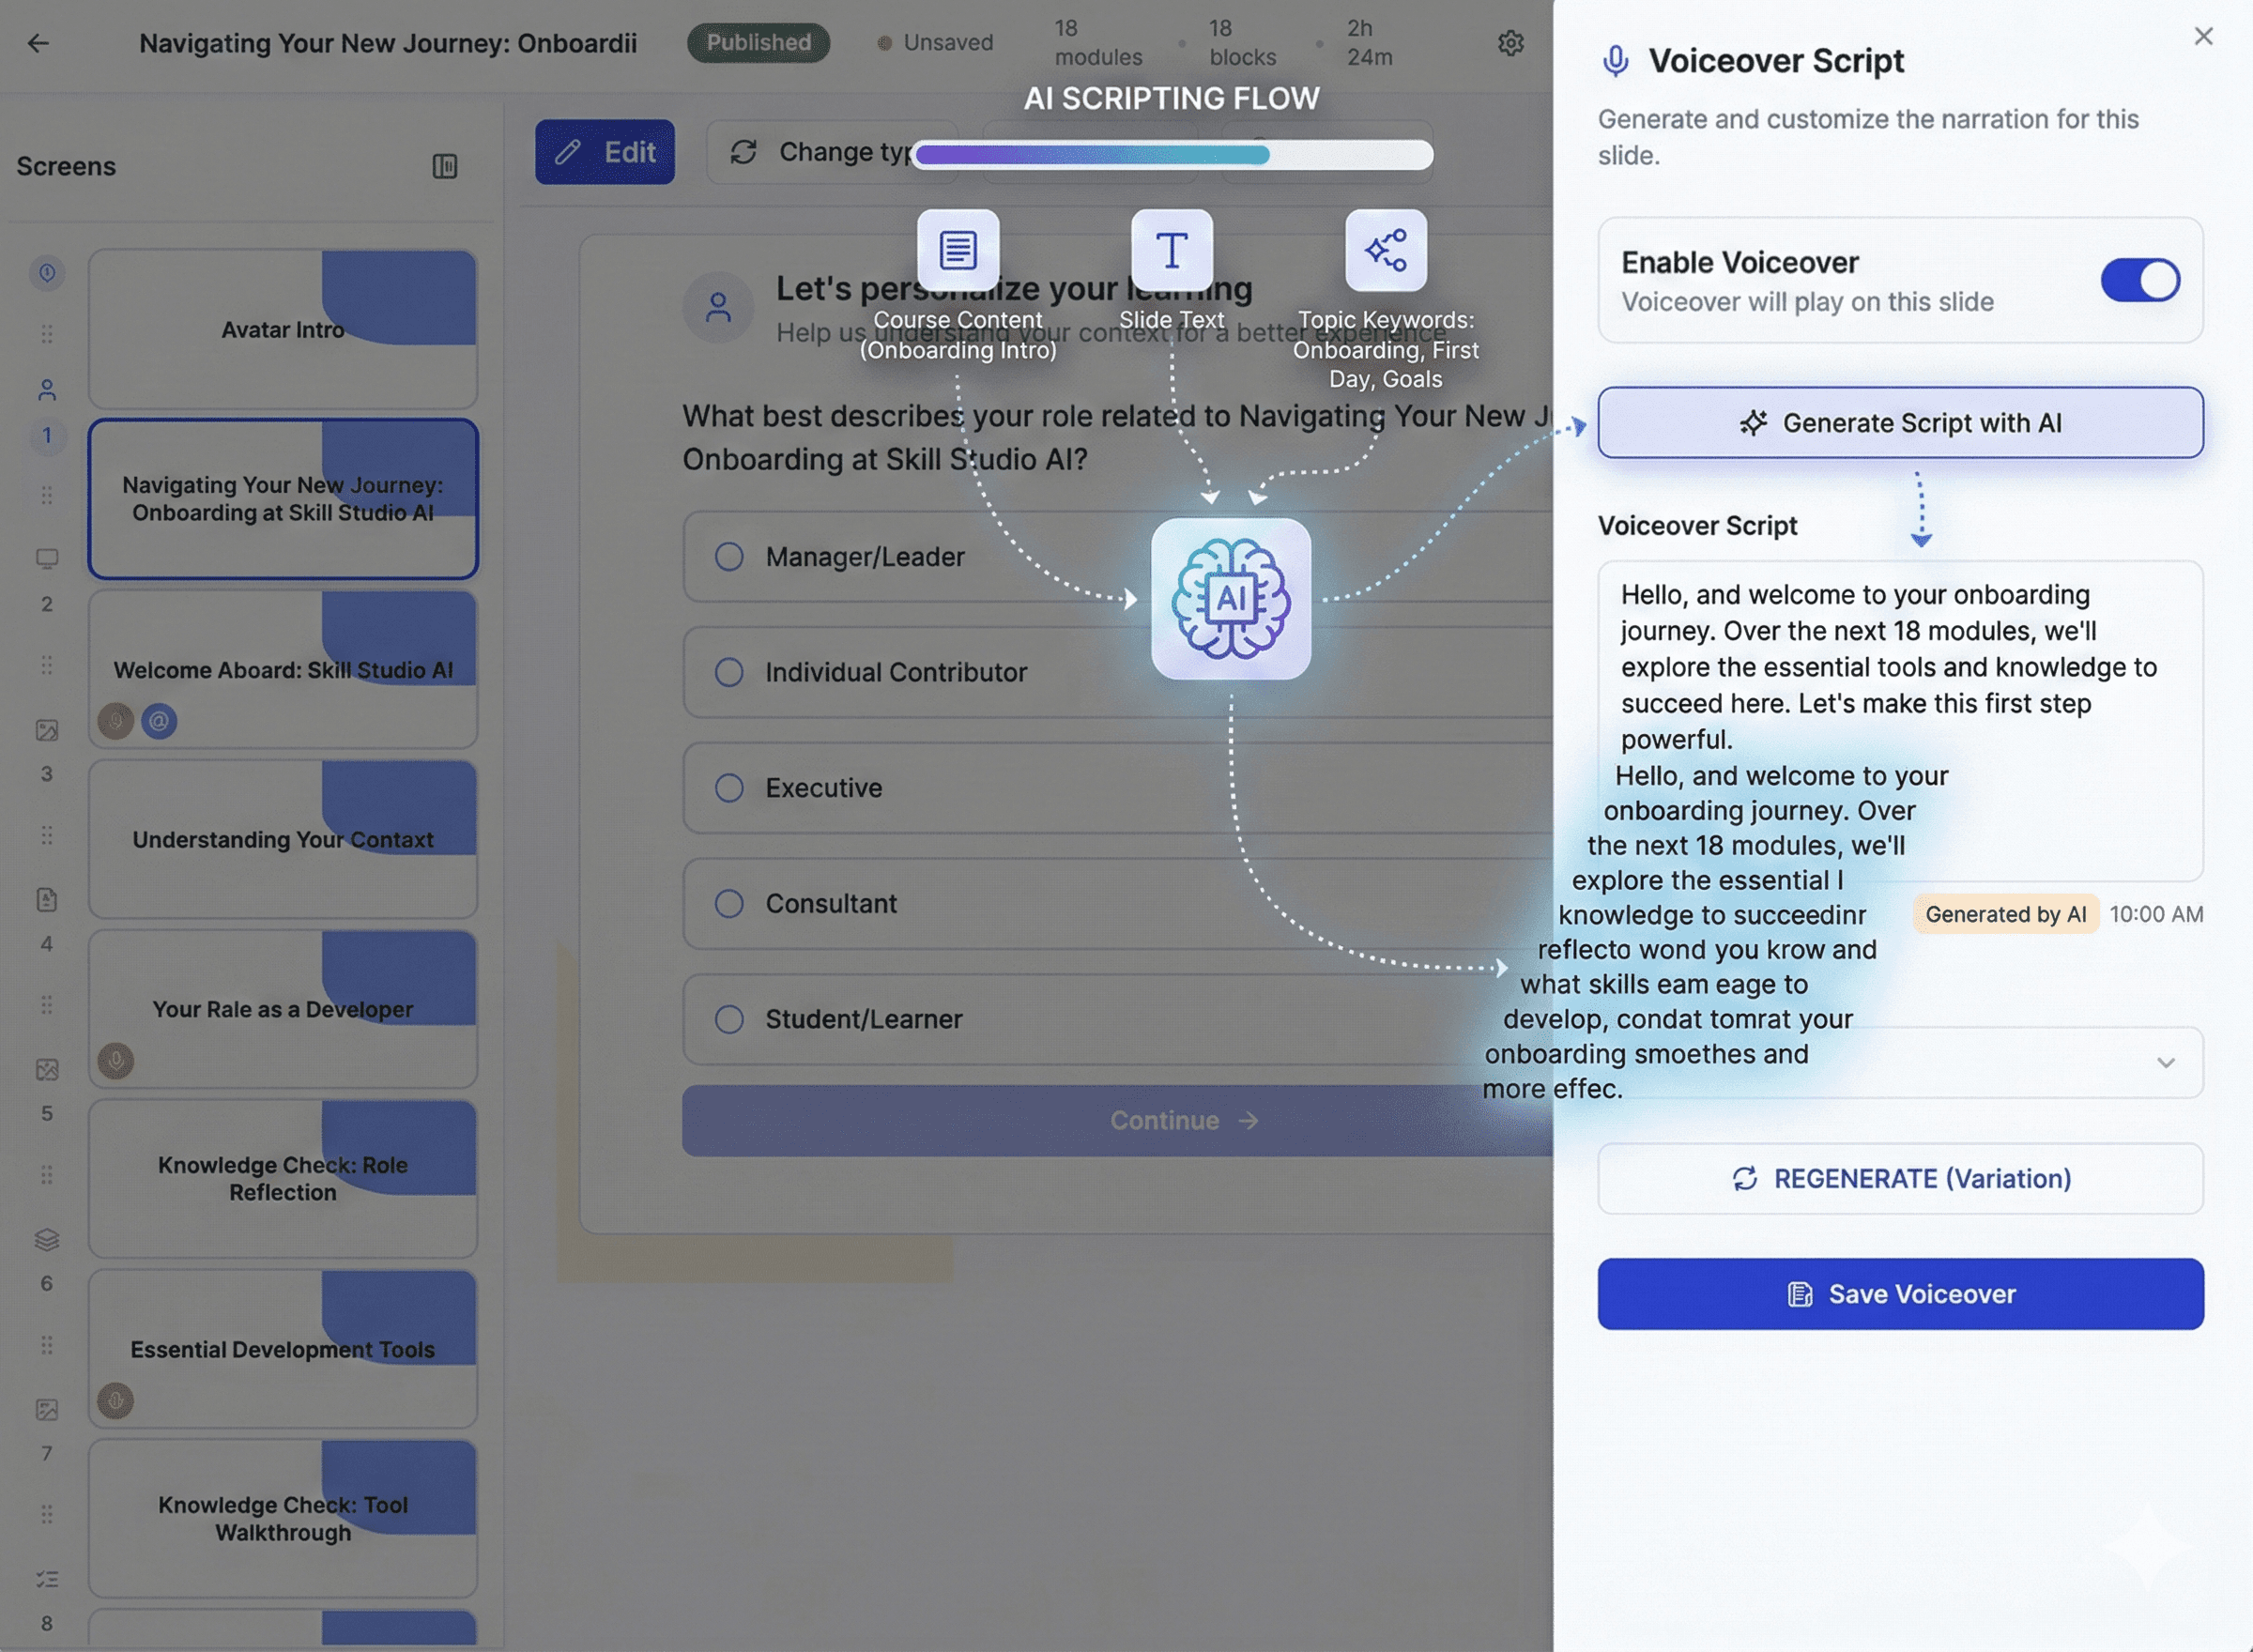
Task: Click the monitor icon above screen 2
Action: coord(47,558)
